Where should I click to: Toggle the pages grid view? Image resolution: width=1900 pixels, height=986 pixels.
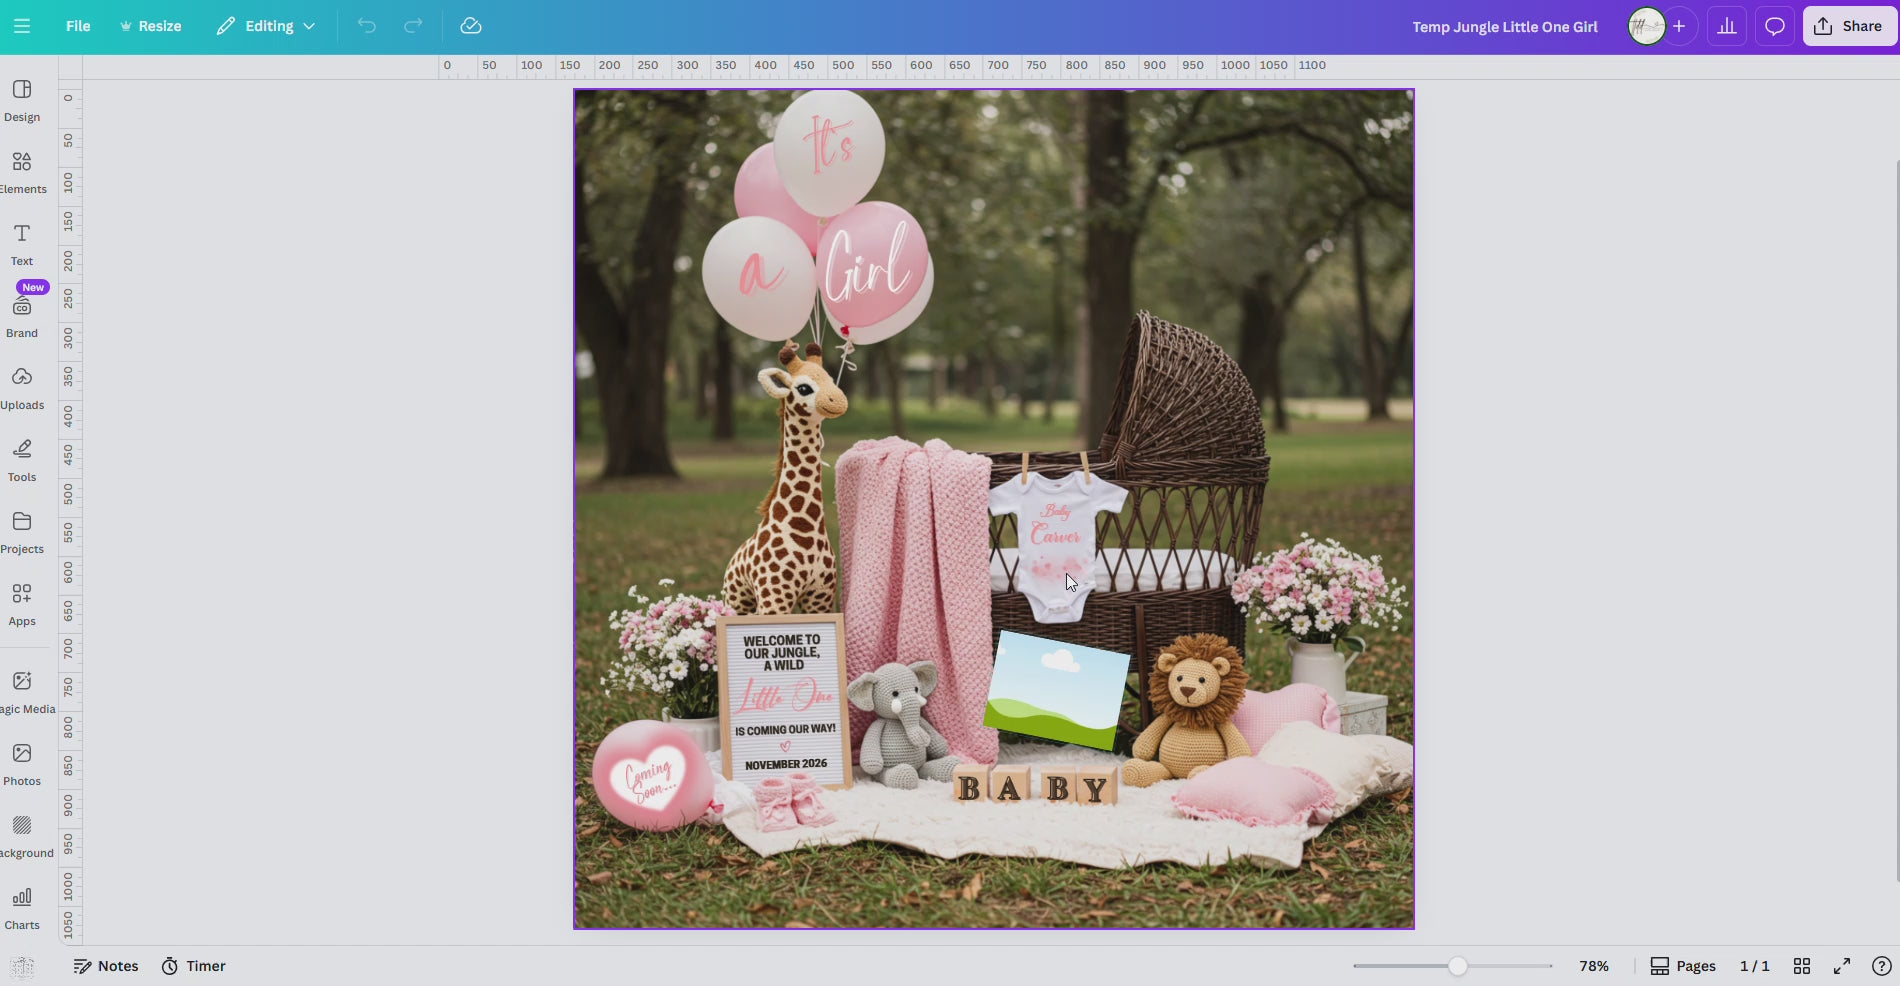(1802, 966)
